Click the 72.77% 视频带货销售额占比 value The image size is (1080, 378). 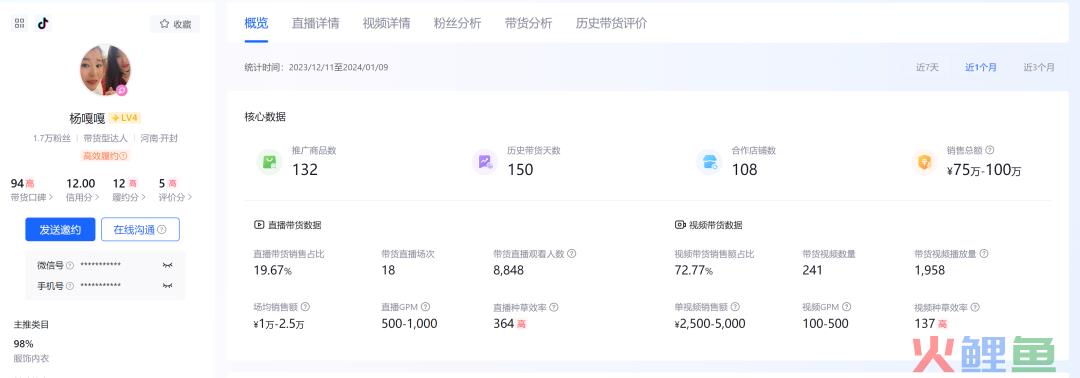click(694, 271)
